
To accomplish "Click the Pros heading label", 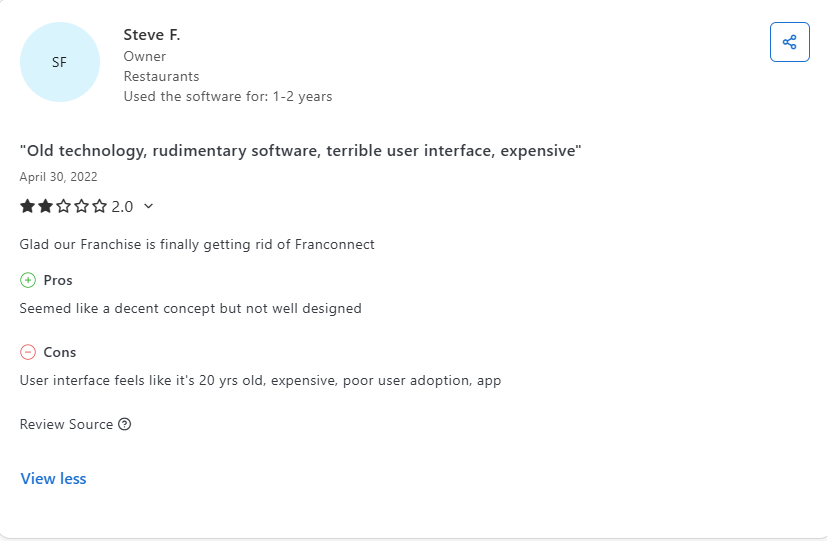I will (58, 281).
